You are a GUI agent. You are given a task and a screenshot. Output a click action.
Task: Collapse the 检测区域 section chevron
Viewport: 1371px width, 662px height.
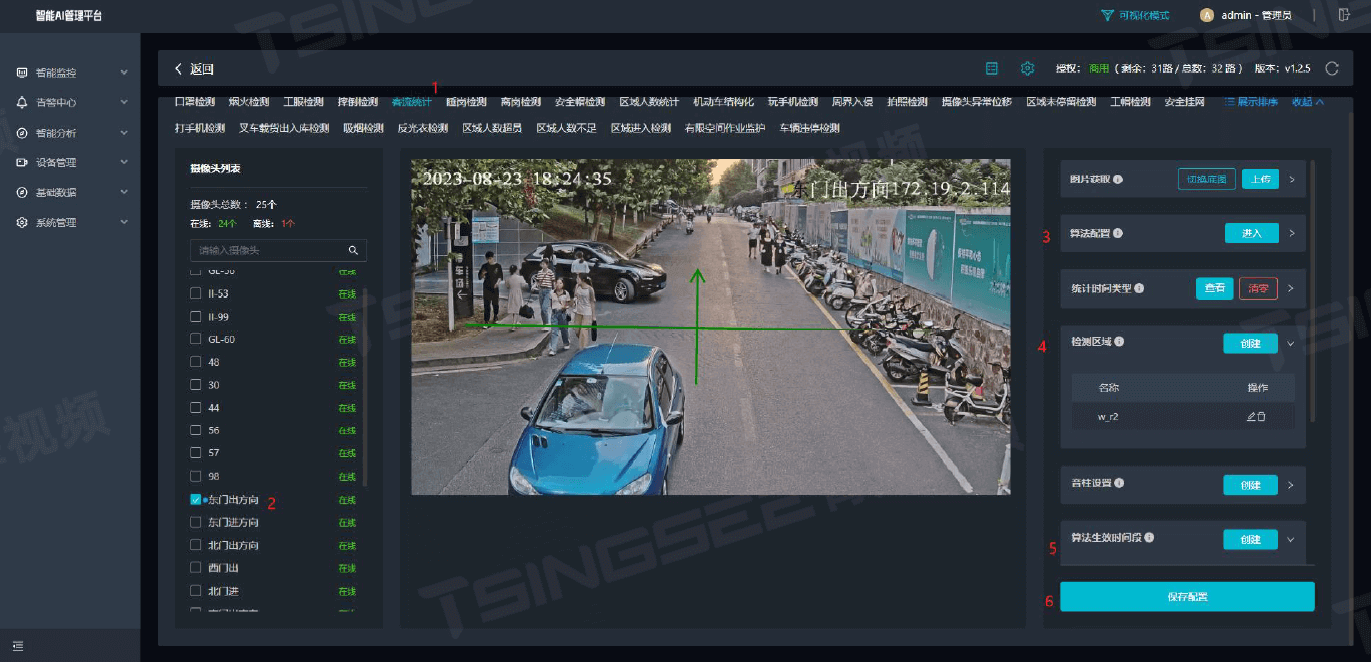pyautogui.click(x=1291, y=343)
